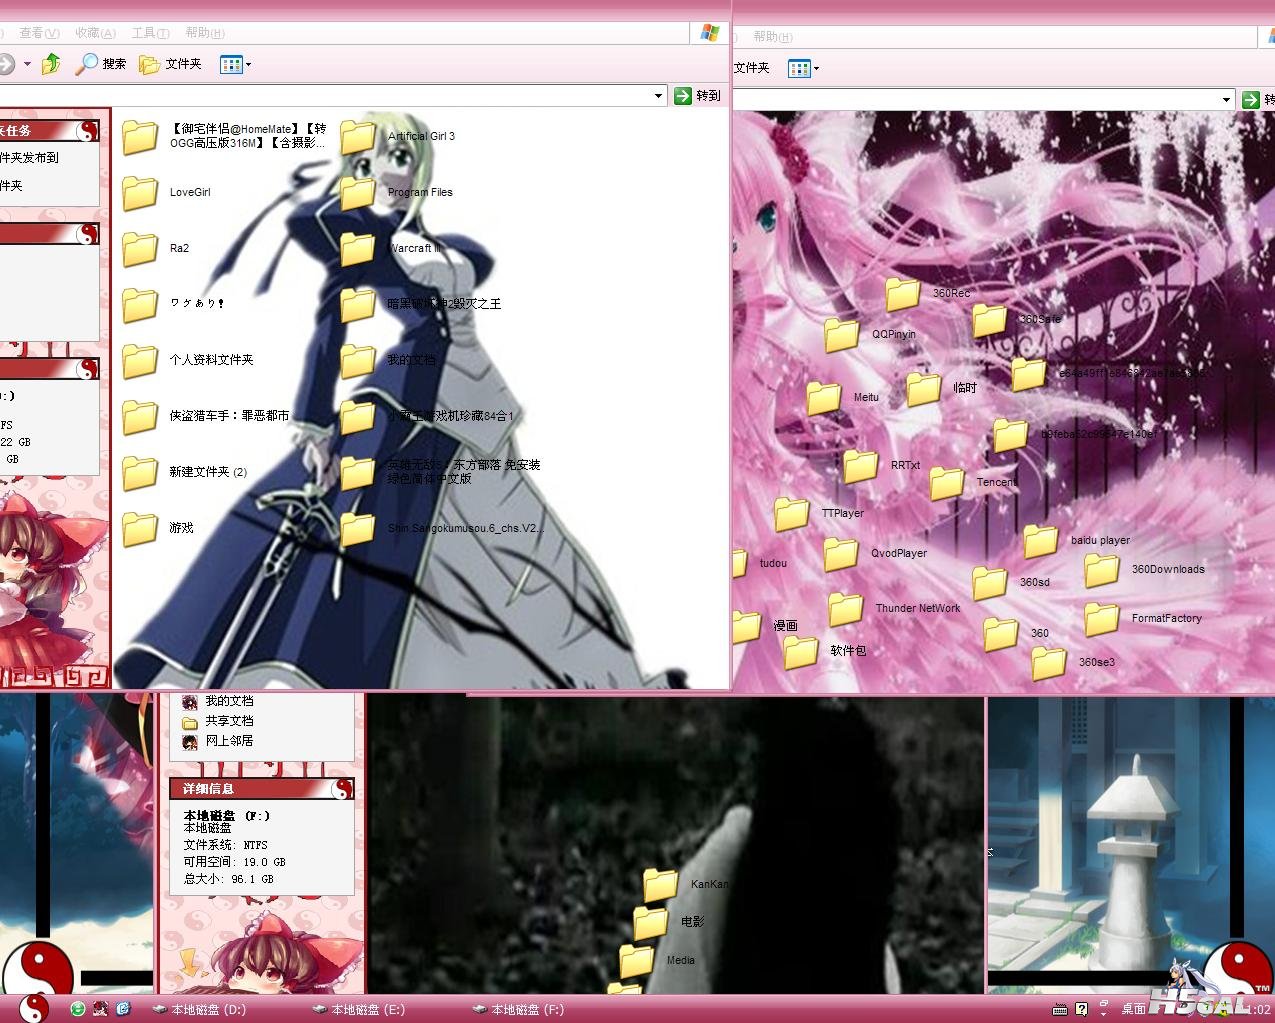Open 帮助(H) menu in right window

pos(773,37)
